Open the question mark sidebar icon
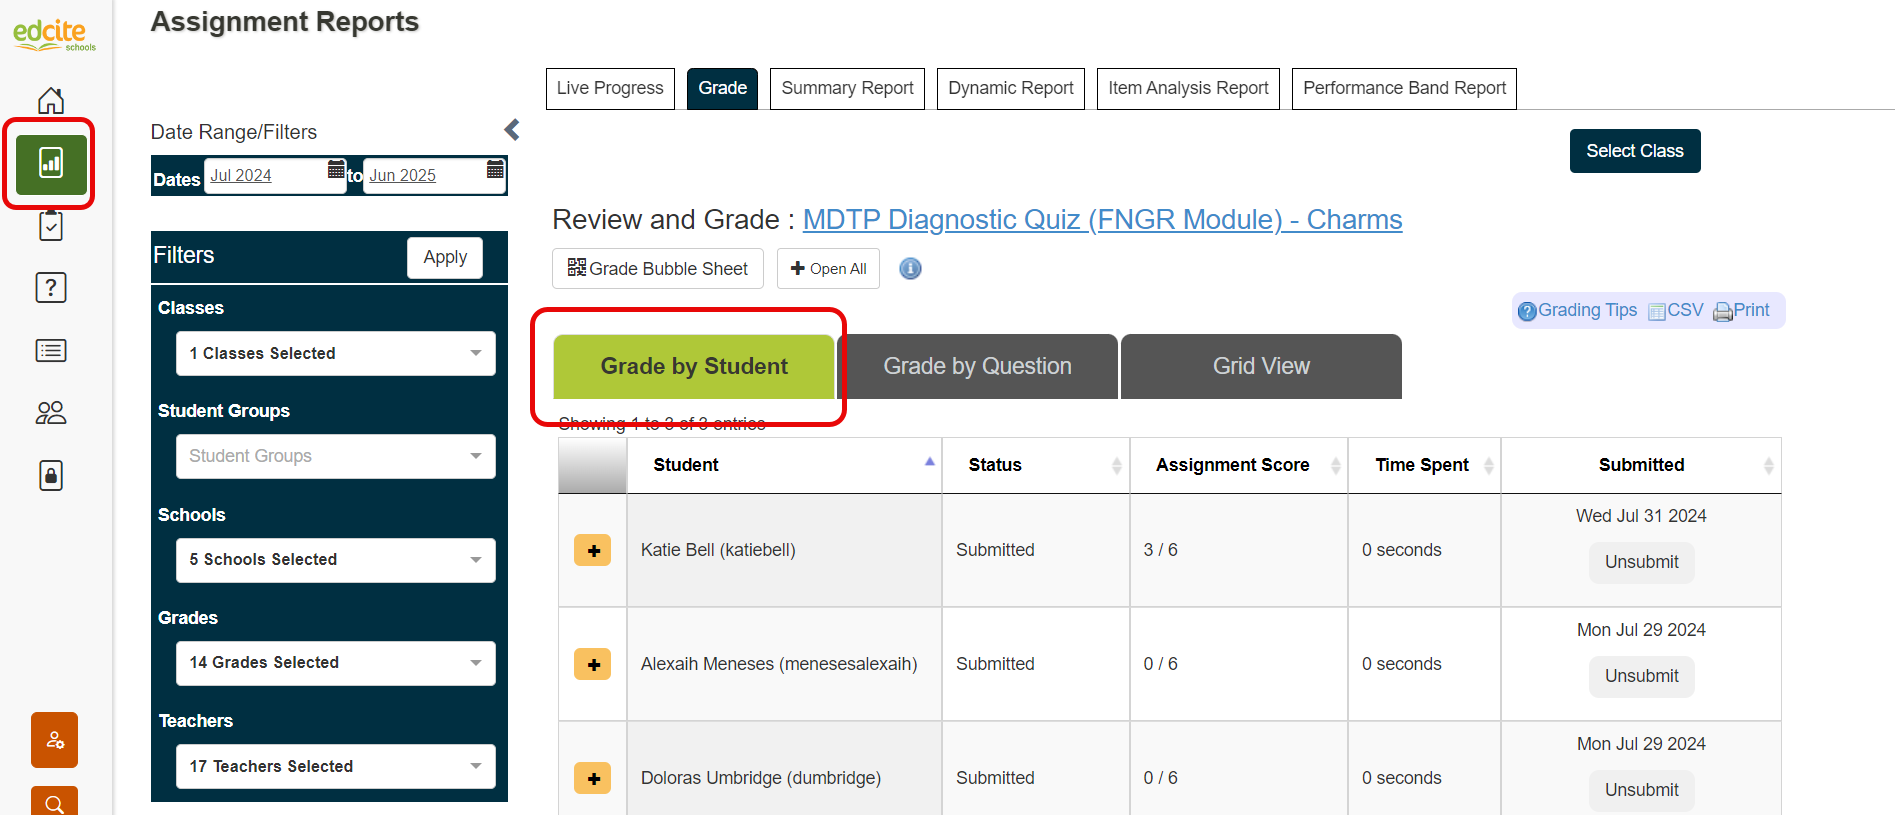The image size is (1895, 815). click(x=51, y=288)
